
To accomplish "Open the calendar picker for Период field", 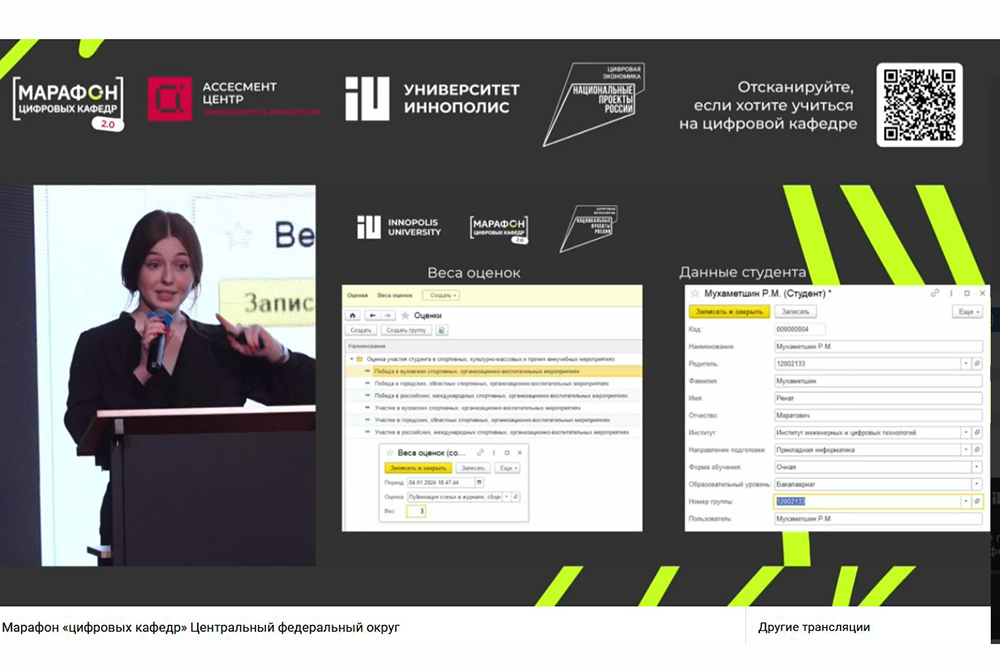I will point(479,482).
